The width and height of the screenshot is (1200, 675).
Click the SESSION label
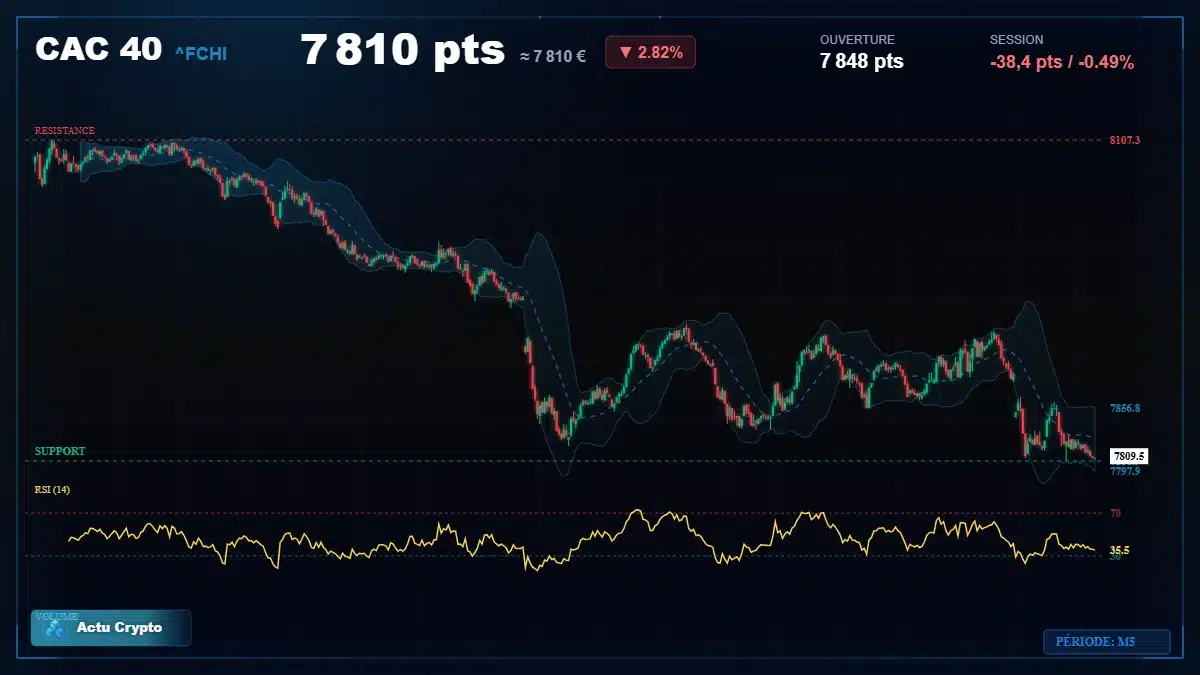(x=1016, y=40)
